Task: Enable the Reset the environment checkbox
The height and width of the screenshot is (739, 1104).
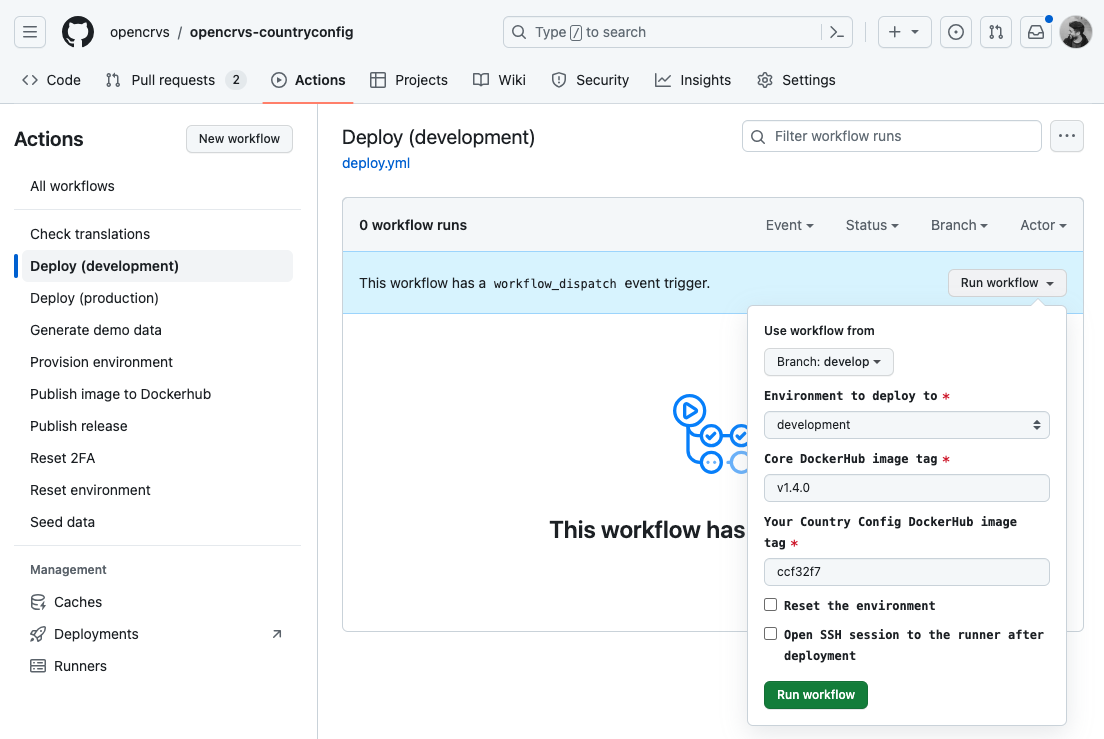Action: pos(771,605)
